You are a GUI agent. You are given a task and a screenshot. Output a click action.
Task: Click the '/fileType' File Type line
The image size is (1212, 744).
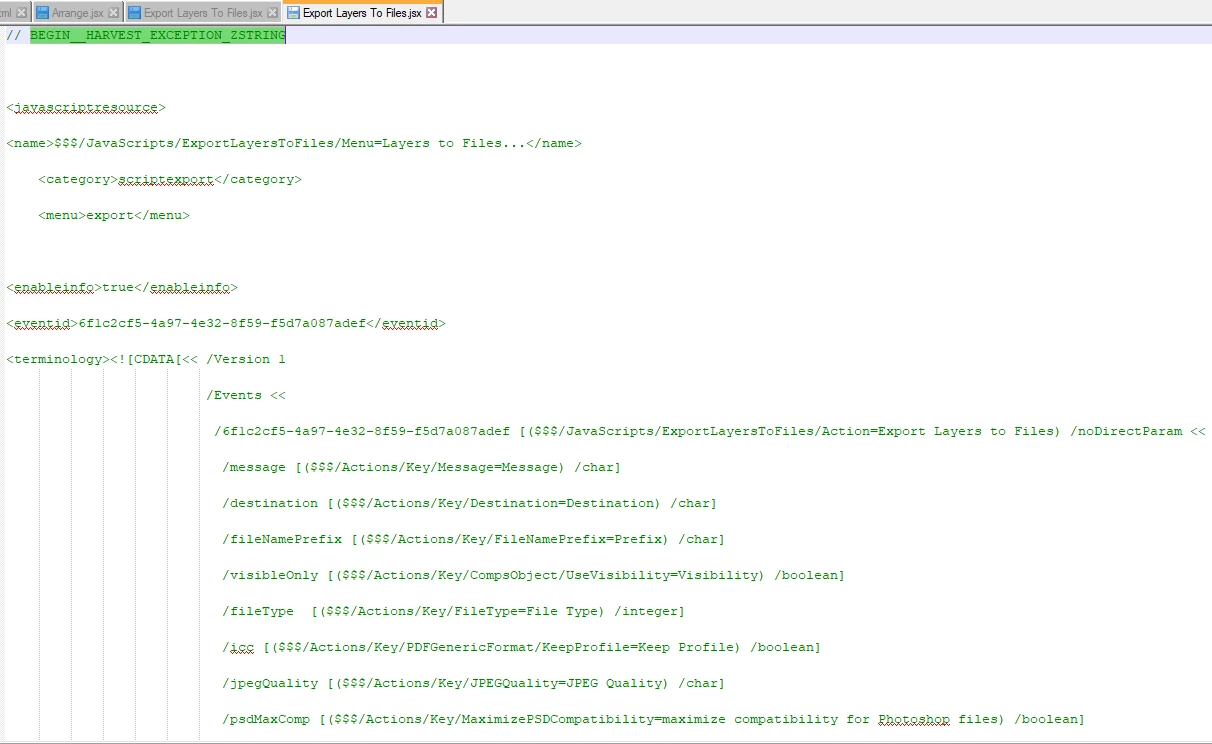point(454,611)
